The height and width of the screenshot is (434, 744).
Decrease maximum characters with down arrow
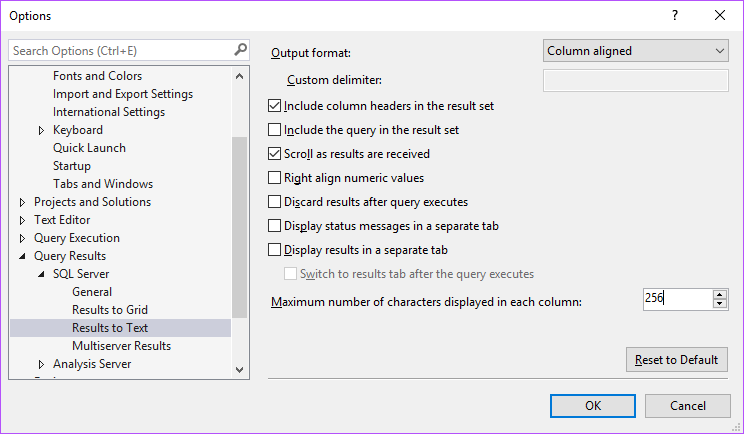click(720, 303)
